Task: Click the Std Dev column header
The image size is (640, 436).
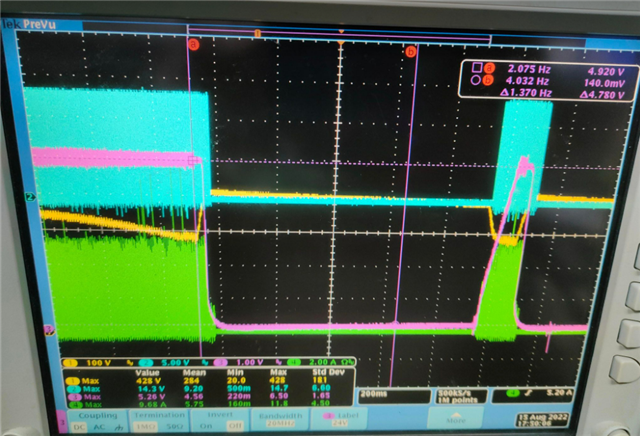Action: pos(328,372)
